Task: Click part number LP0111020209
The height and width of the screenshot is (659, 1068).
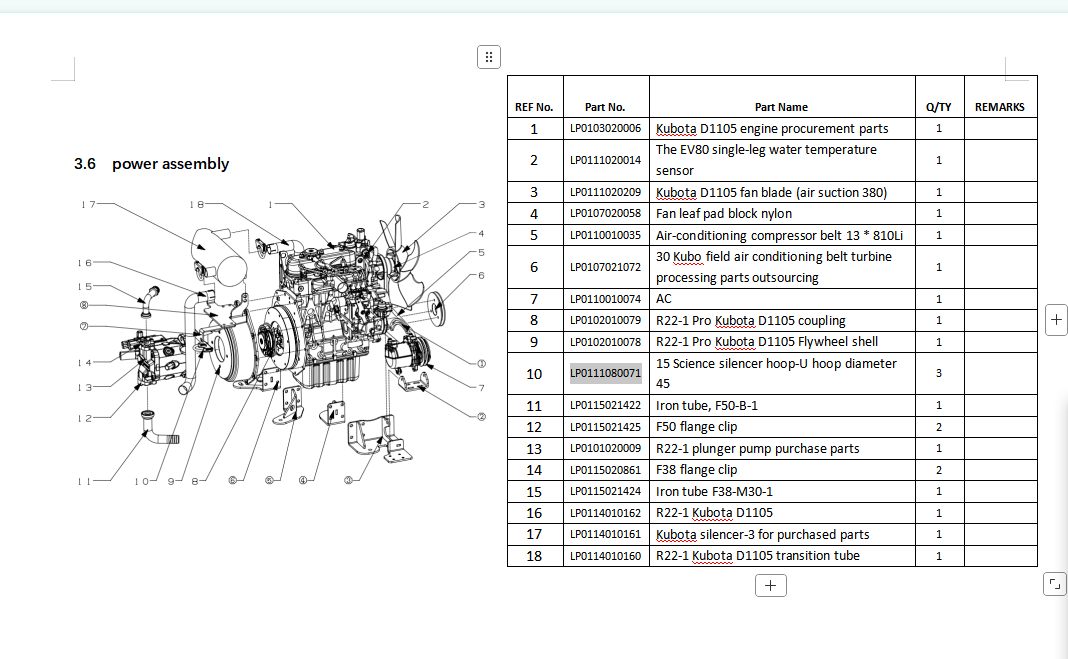Action: click(x=606, y=193)
